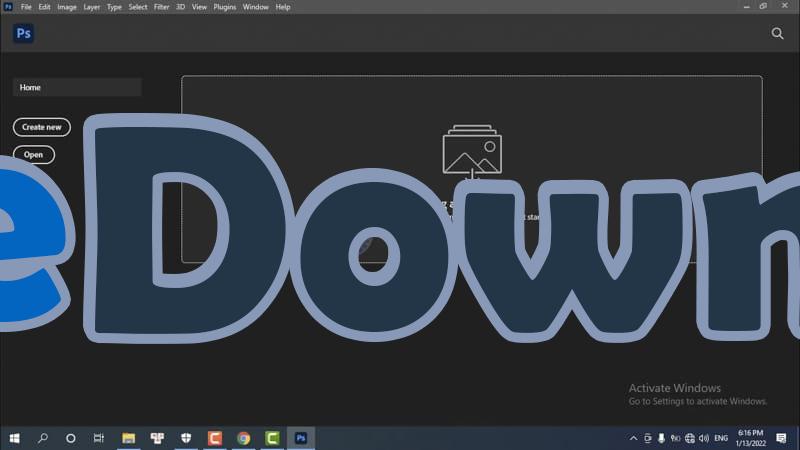This screenshot has width=800, height=450.
Task: Click the Windows Start button
Action: 15,438
